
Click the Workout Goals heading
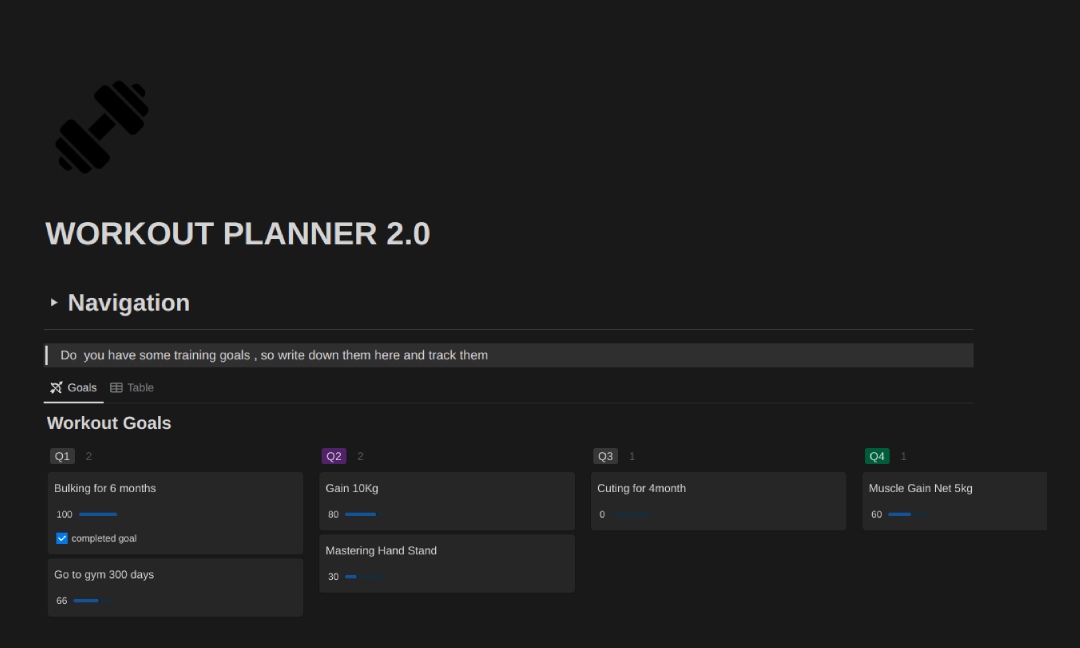109,423
